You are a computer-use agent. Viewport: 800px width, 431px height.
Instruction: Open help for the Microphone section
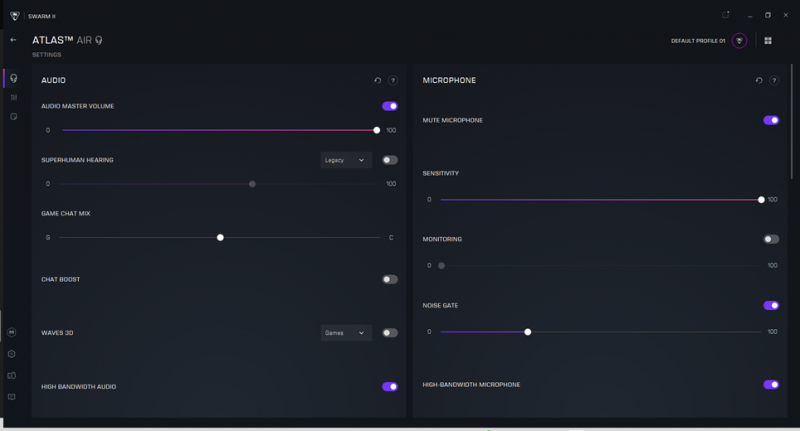774,80
